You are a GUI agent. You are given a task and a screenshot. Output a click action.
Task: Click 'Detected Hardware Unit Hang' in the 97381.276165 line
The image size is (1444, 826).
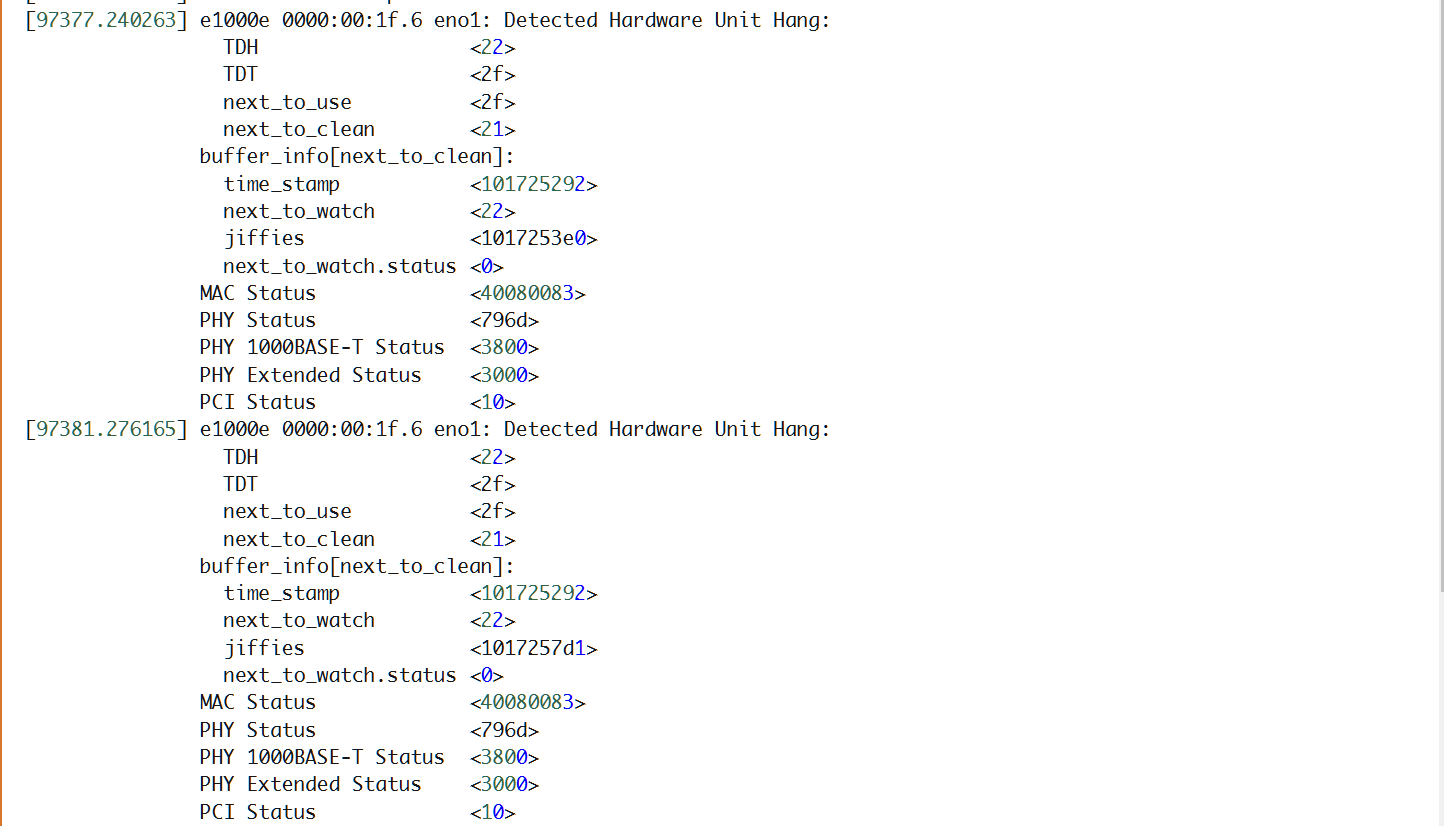(666, 430)
